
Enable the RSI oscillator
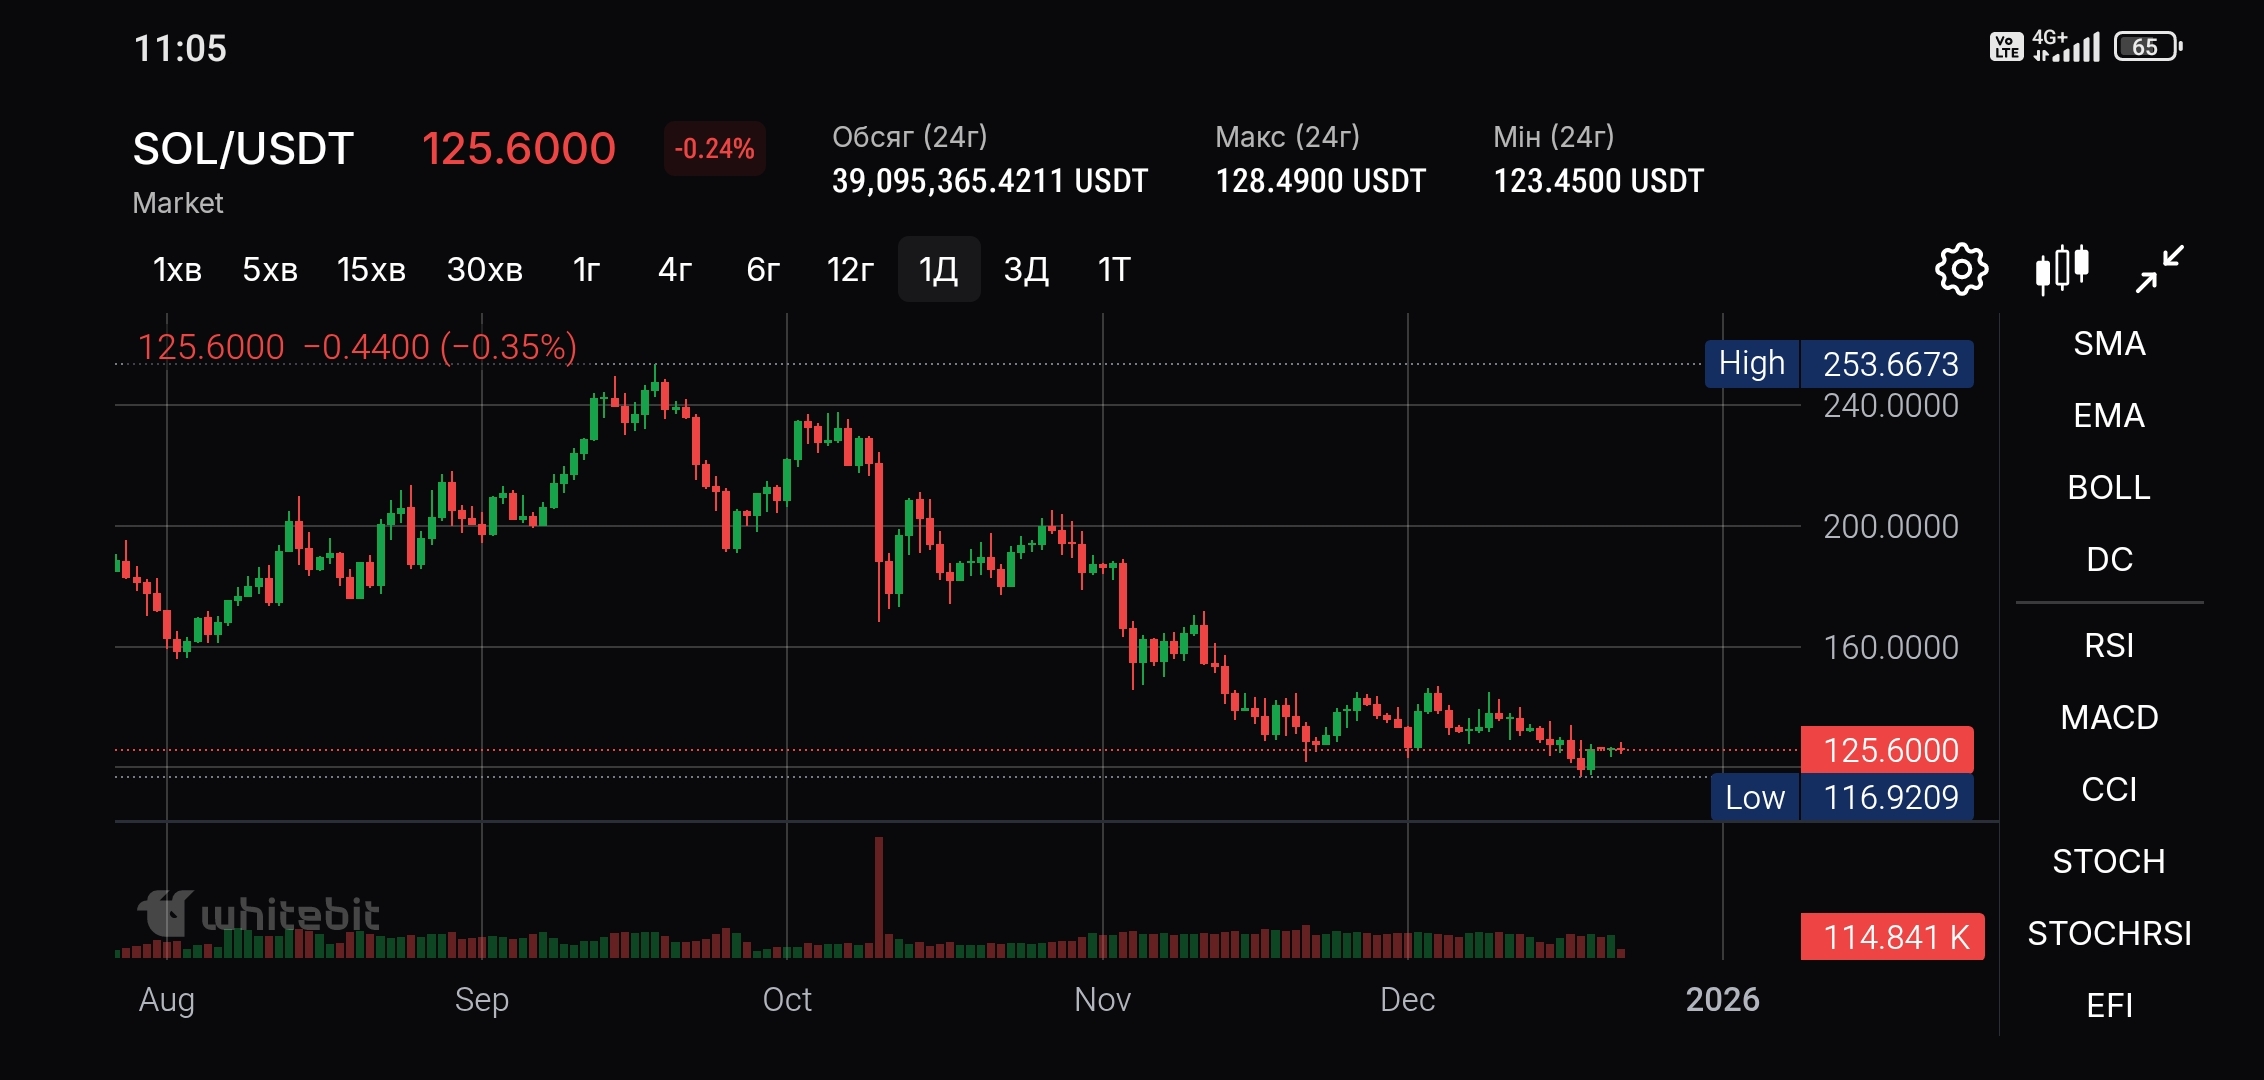[x=2109, y=645]
